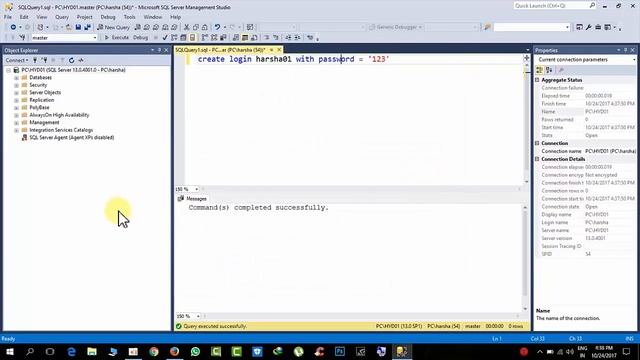Click the Activity Monitor icon in Object Explorer
Screen dimensions: 640x360
click(x=81, y=60)
